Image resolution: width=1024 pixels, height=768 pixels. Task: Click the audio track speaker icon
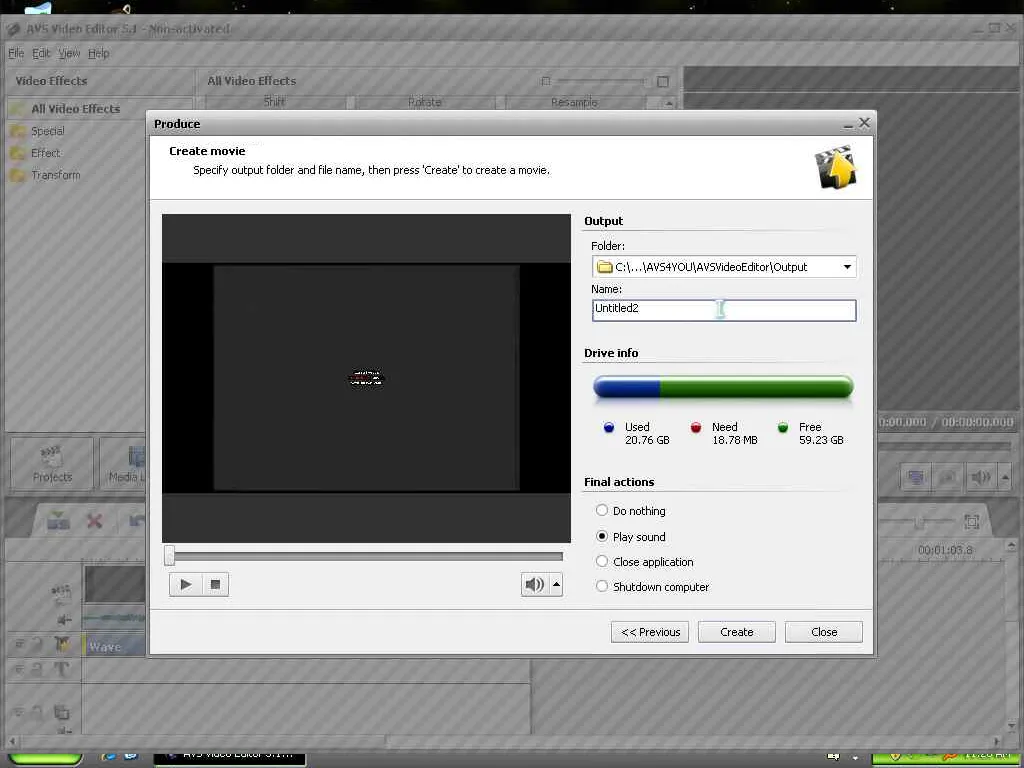pos(64,619)
